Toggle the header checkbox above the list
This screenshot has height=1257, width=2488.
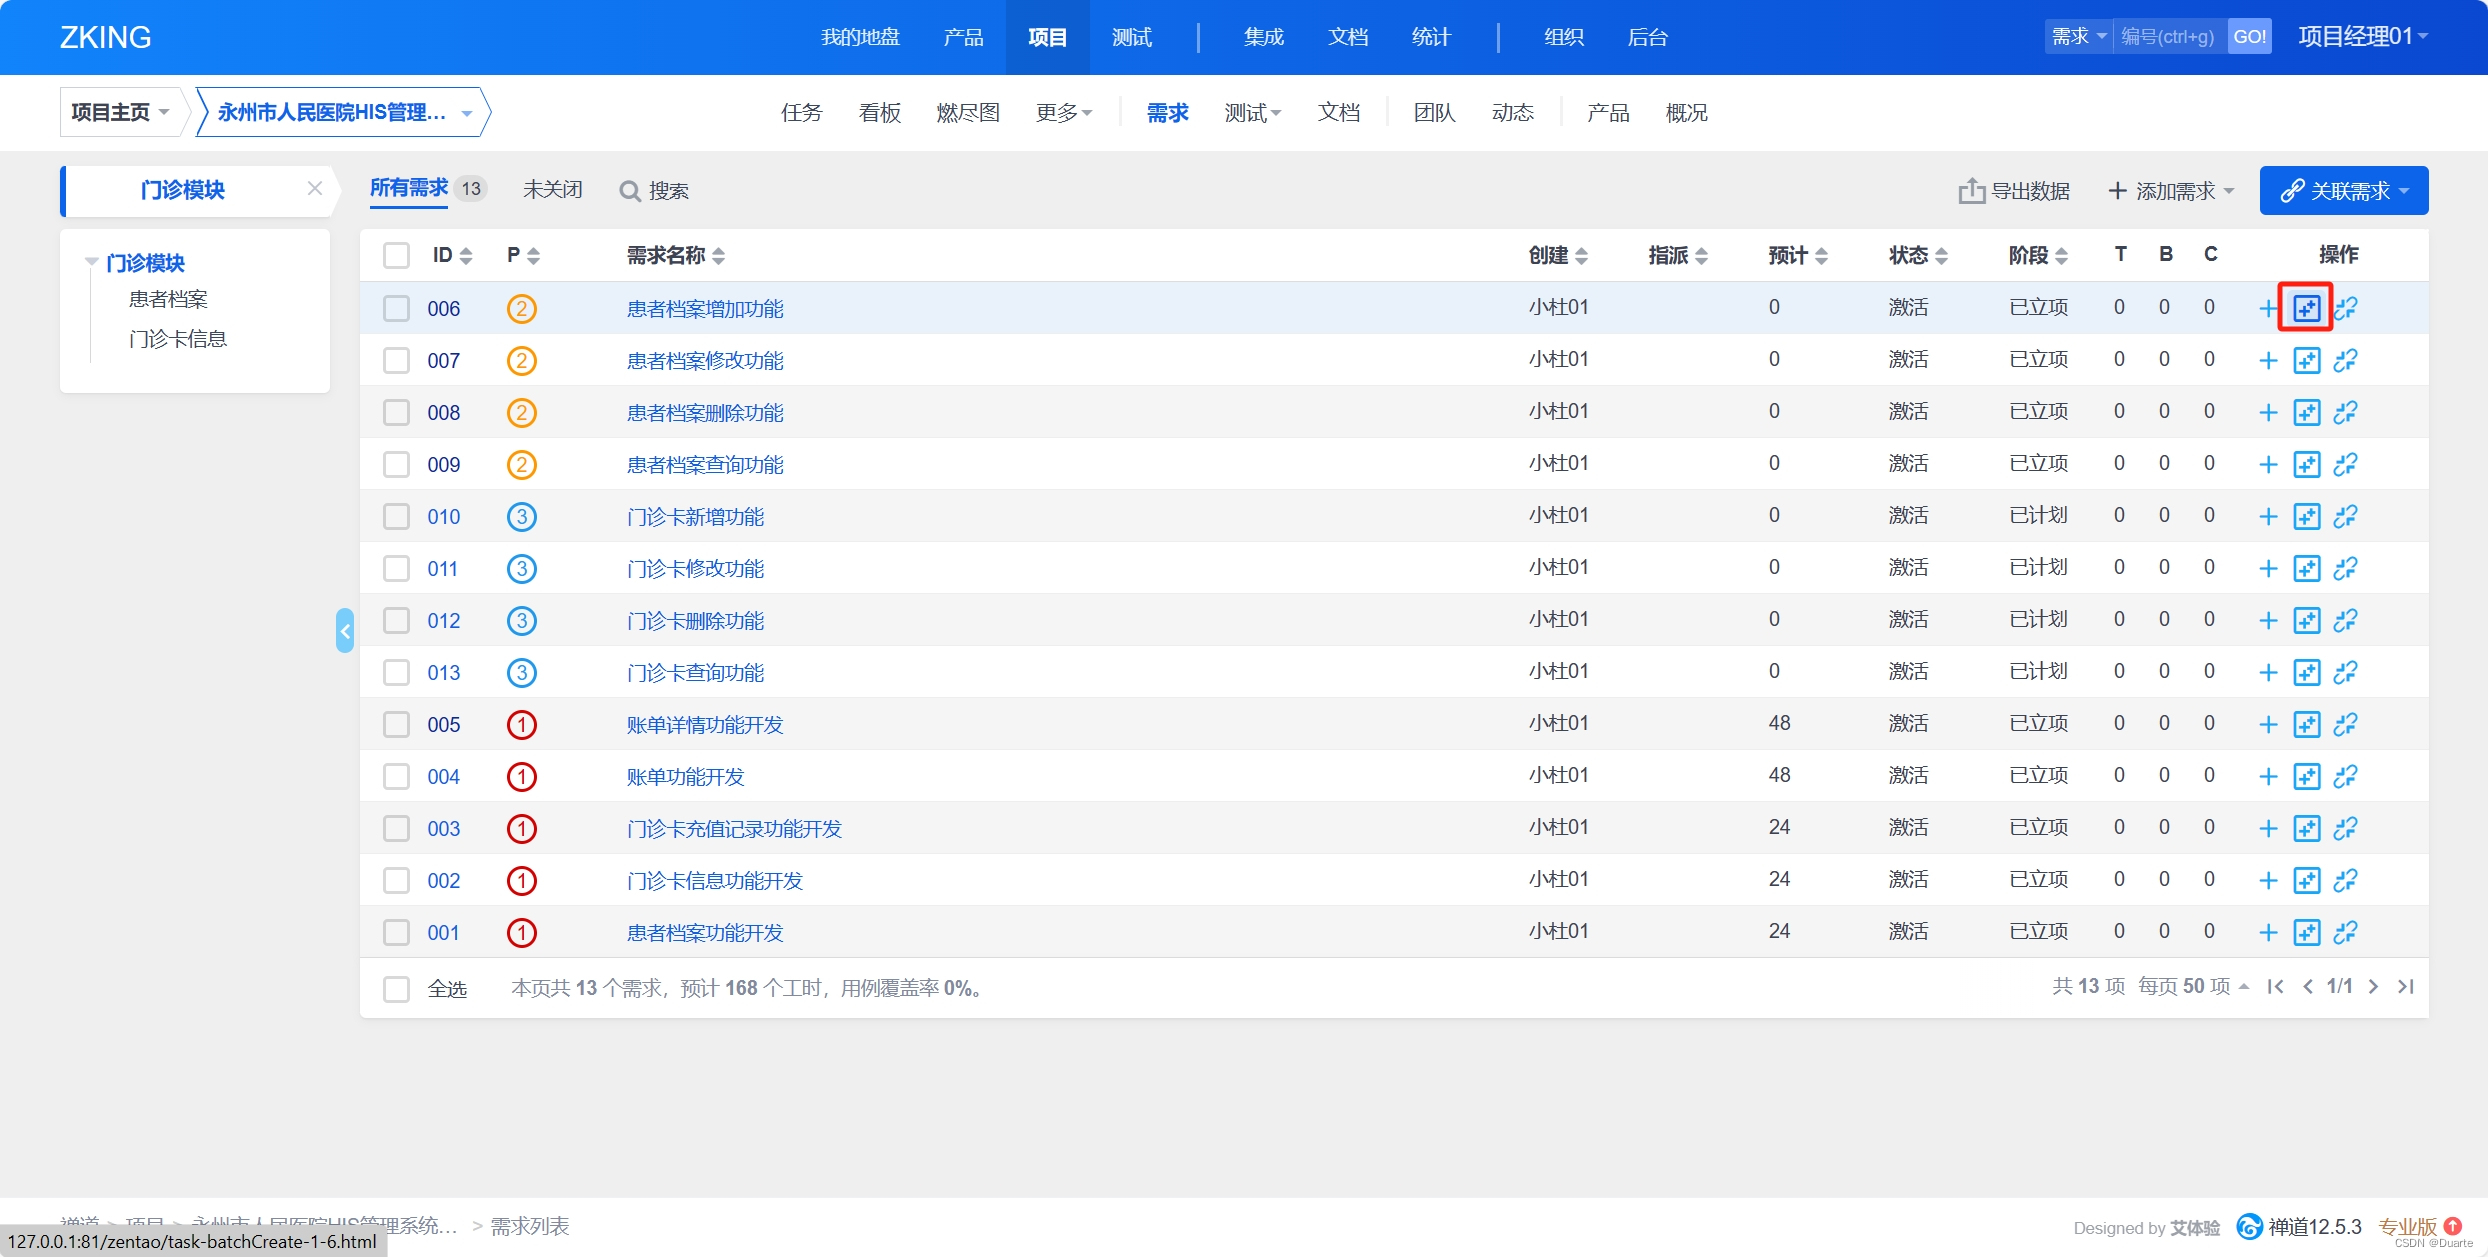pos(397,255)
